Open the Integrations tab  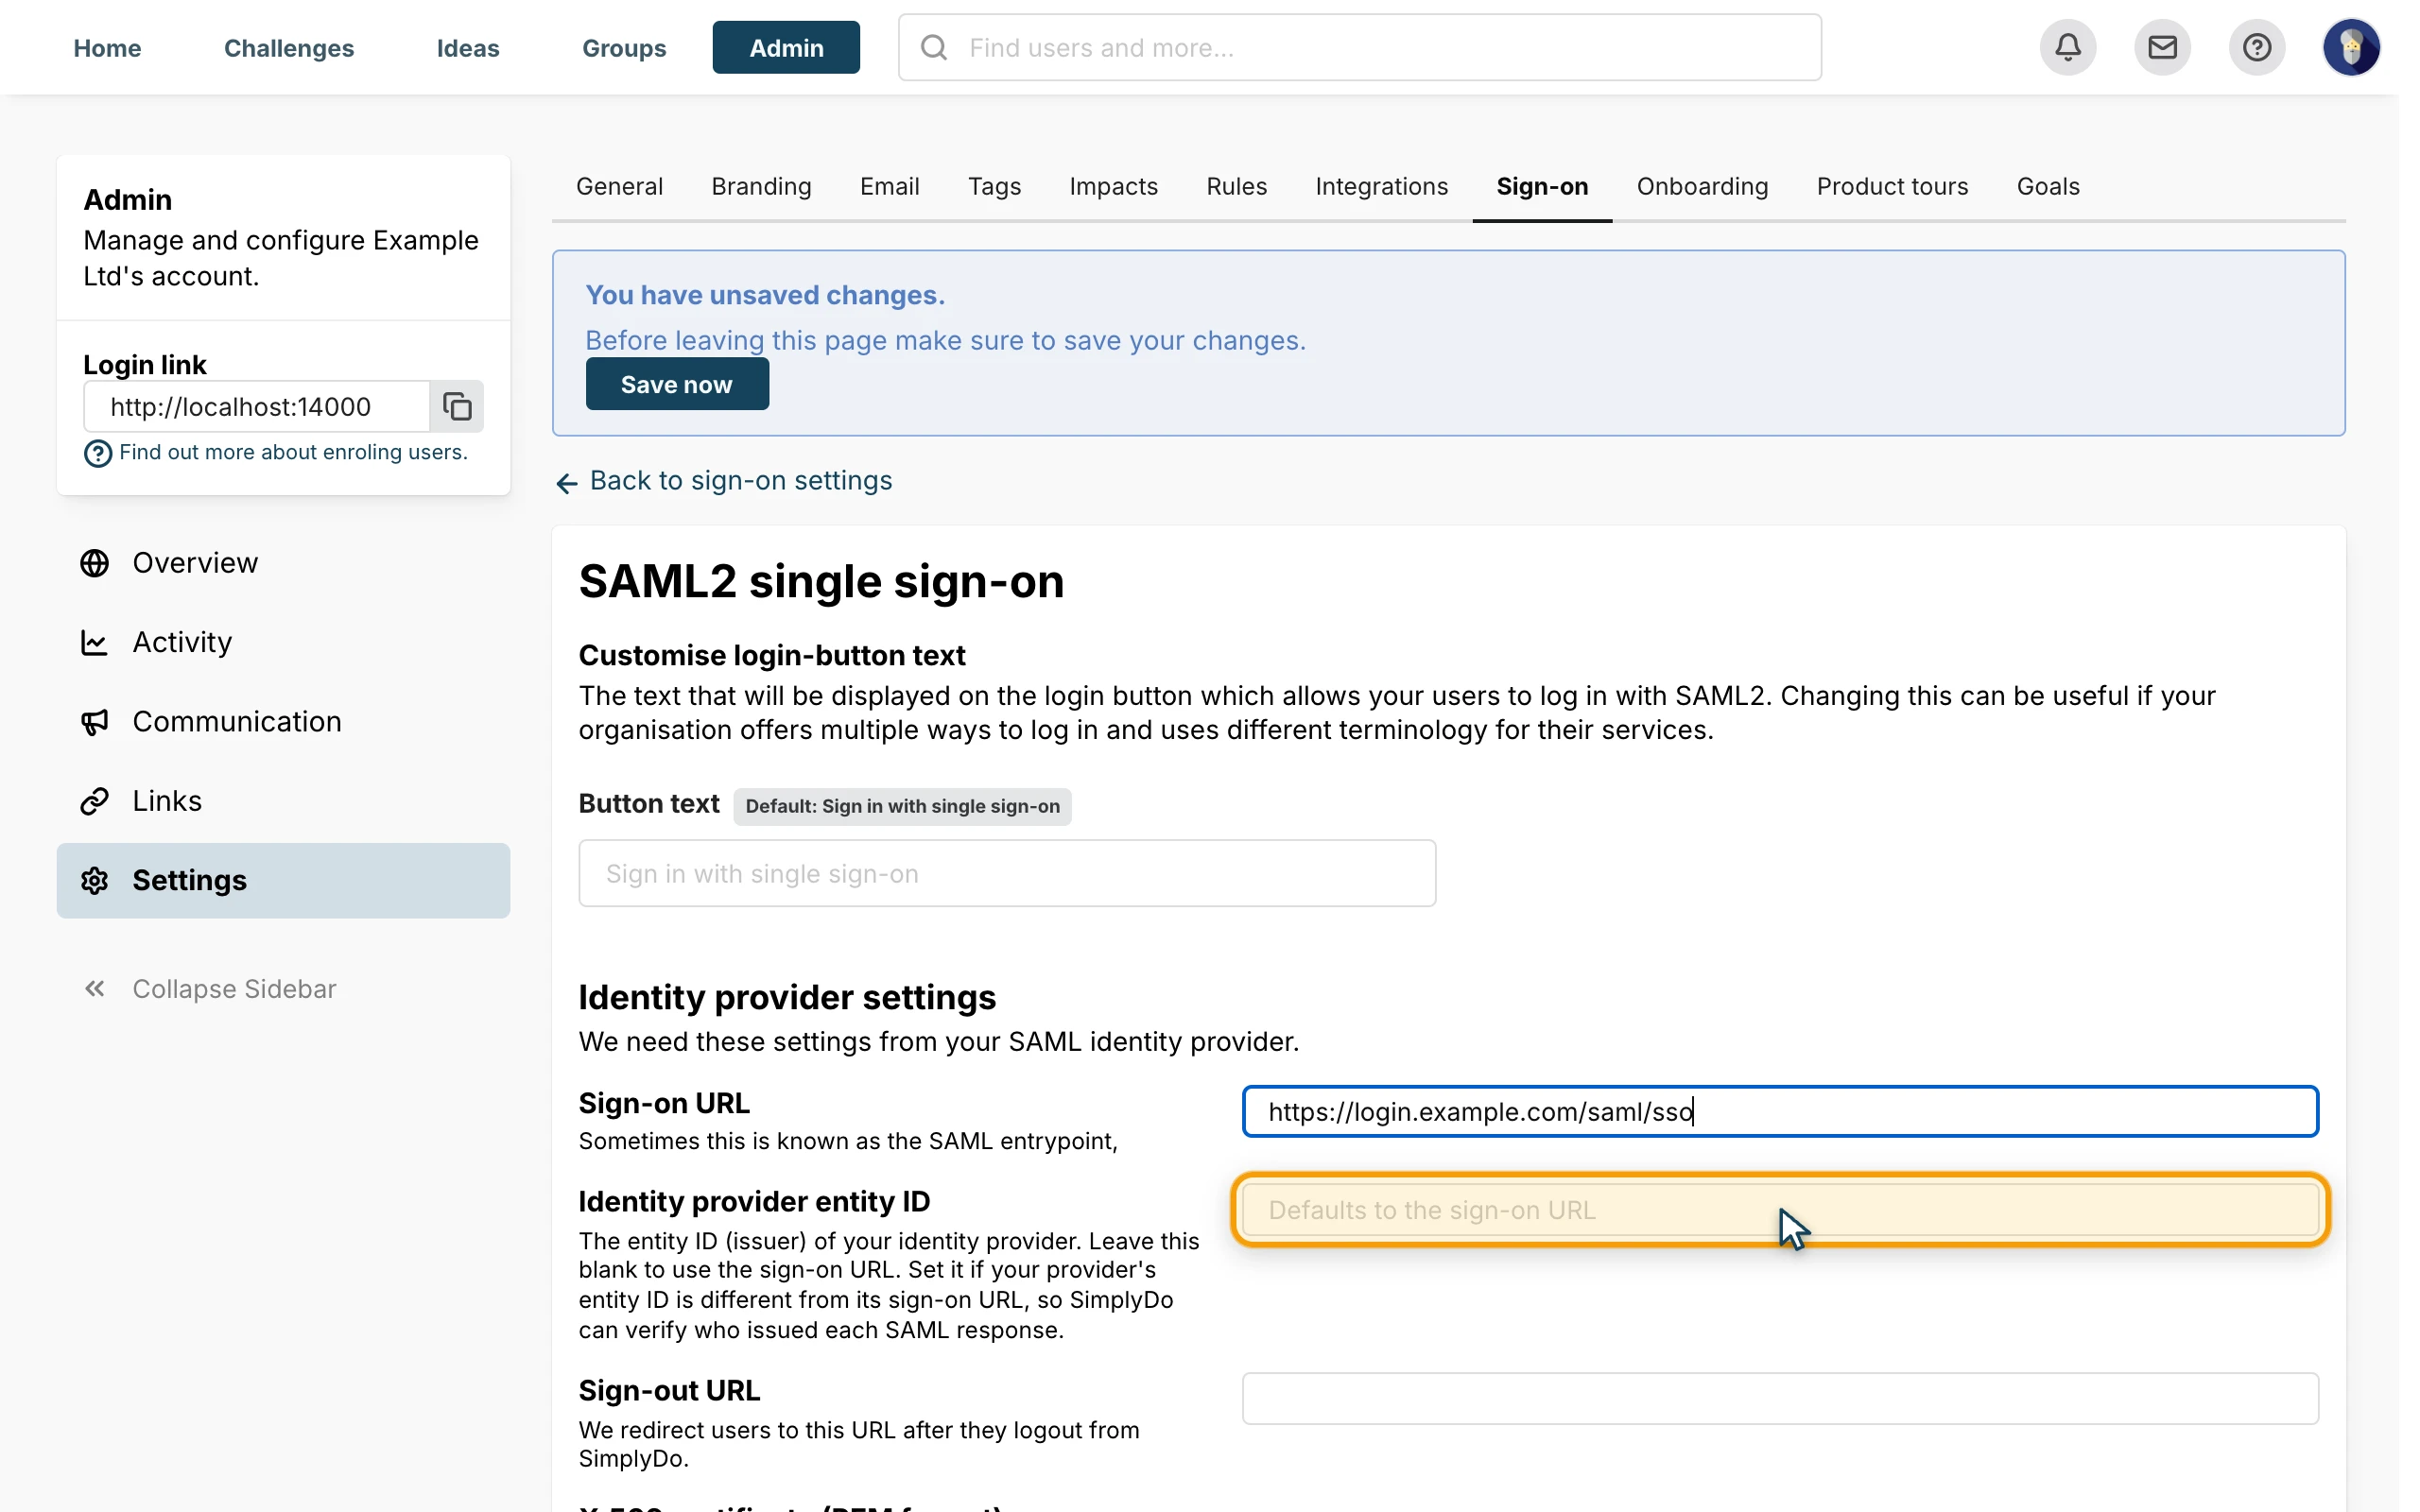point(1381,186)
